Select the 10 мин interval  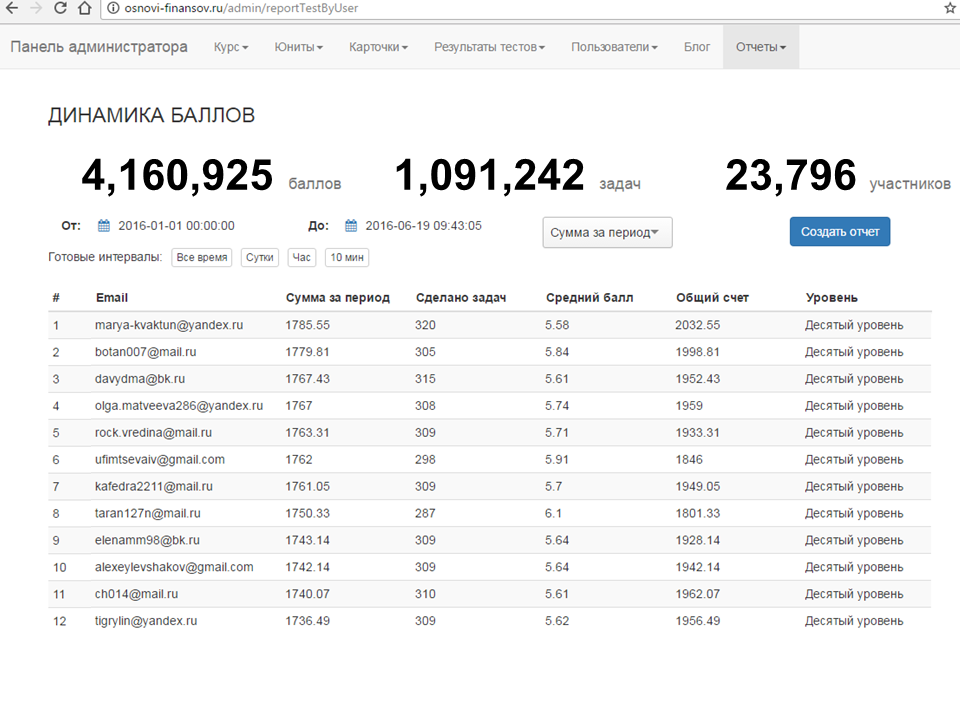point(347,257)
